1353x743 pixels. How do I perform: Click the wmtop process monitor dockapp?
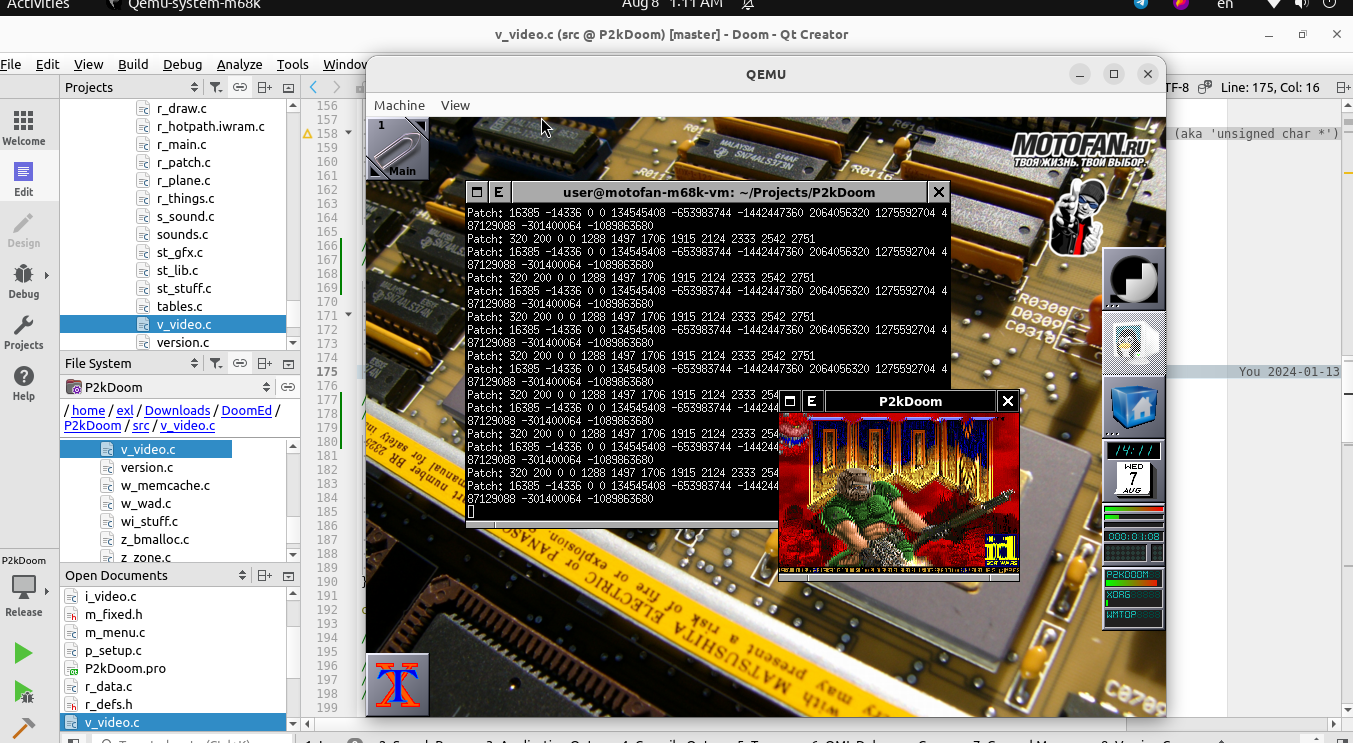[1134, 599]
